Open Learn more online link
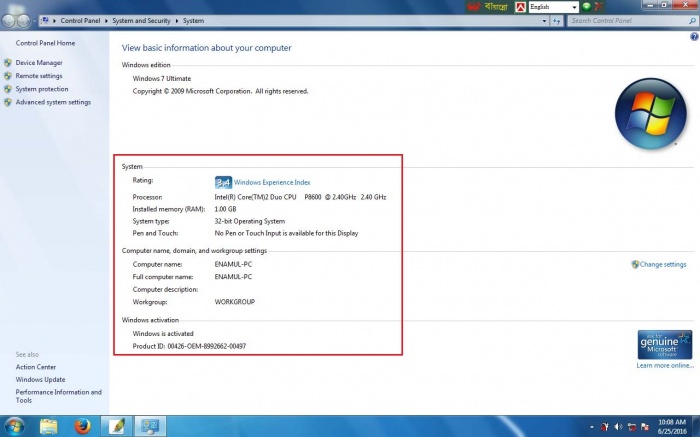 (x=665, y=366)
